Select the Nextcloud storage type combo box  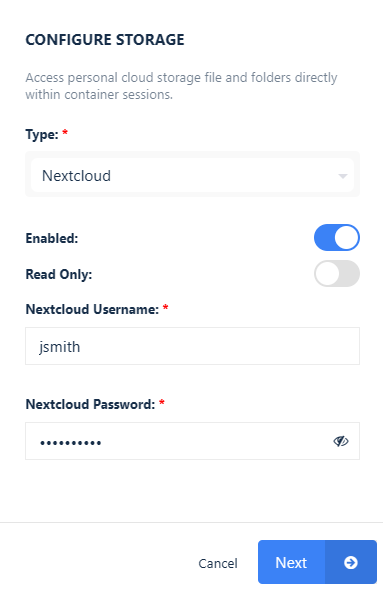coord(192,176)
